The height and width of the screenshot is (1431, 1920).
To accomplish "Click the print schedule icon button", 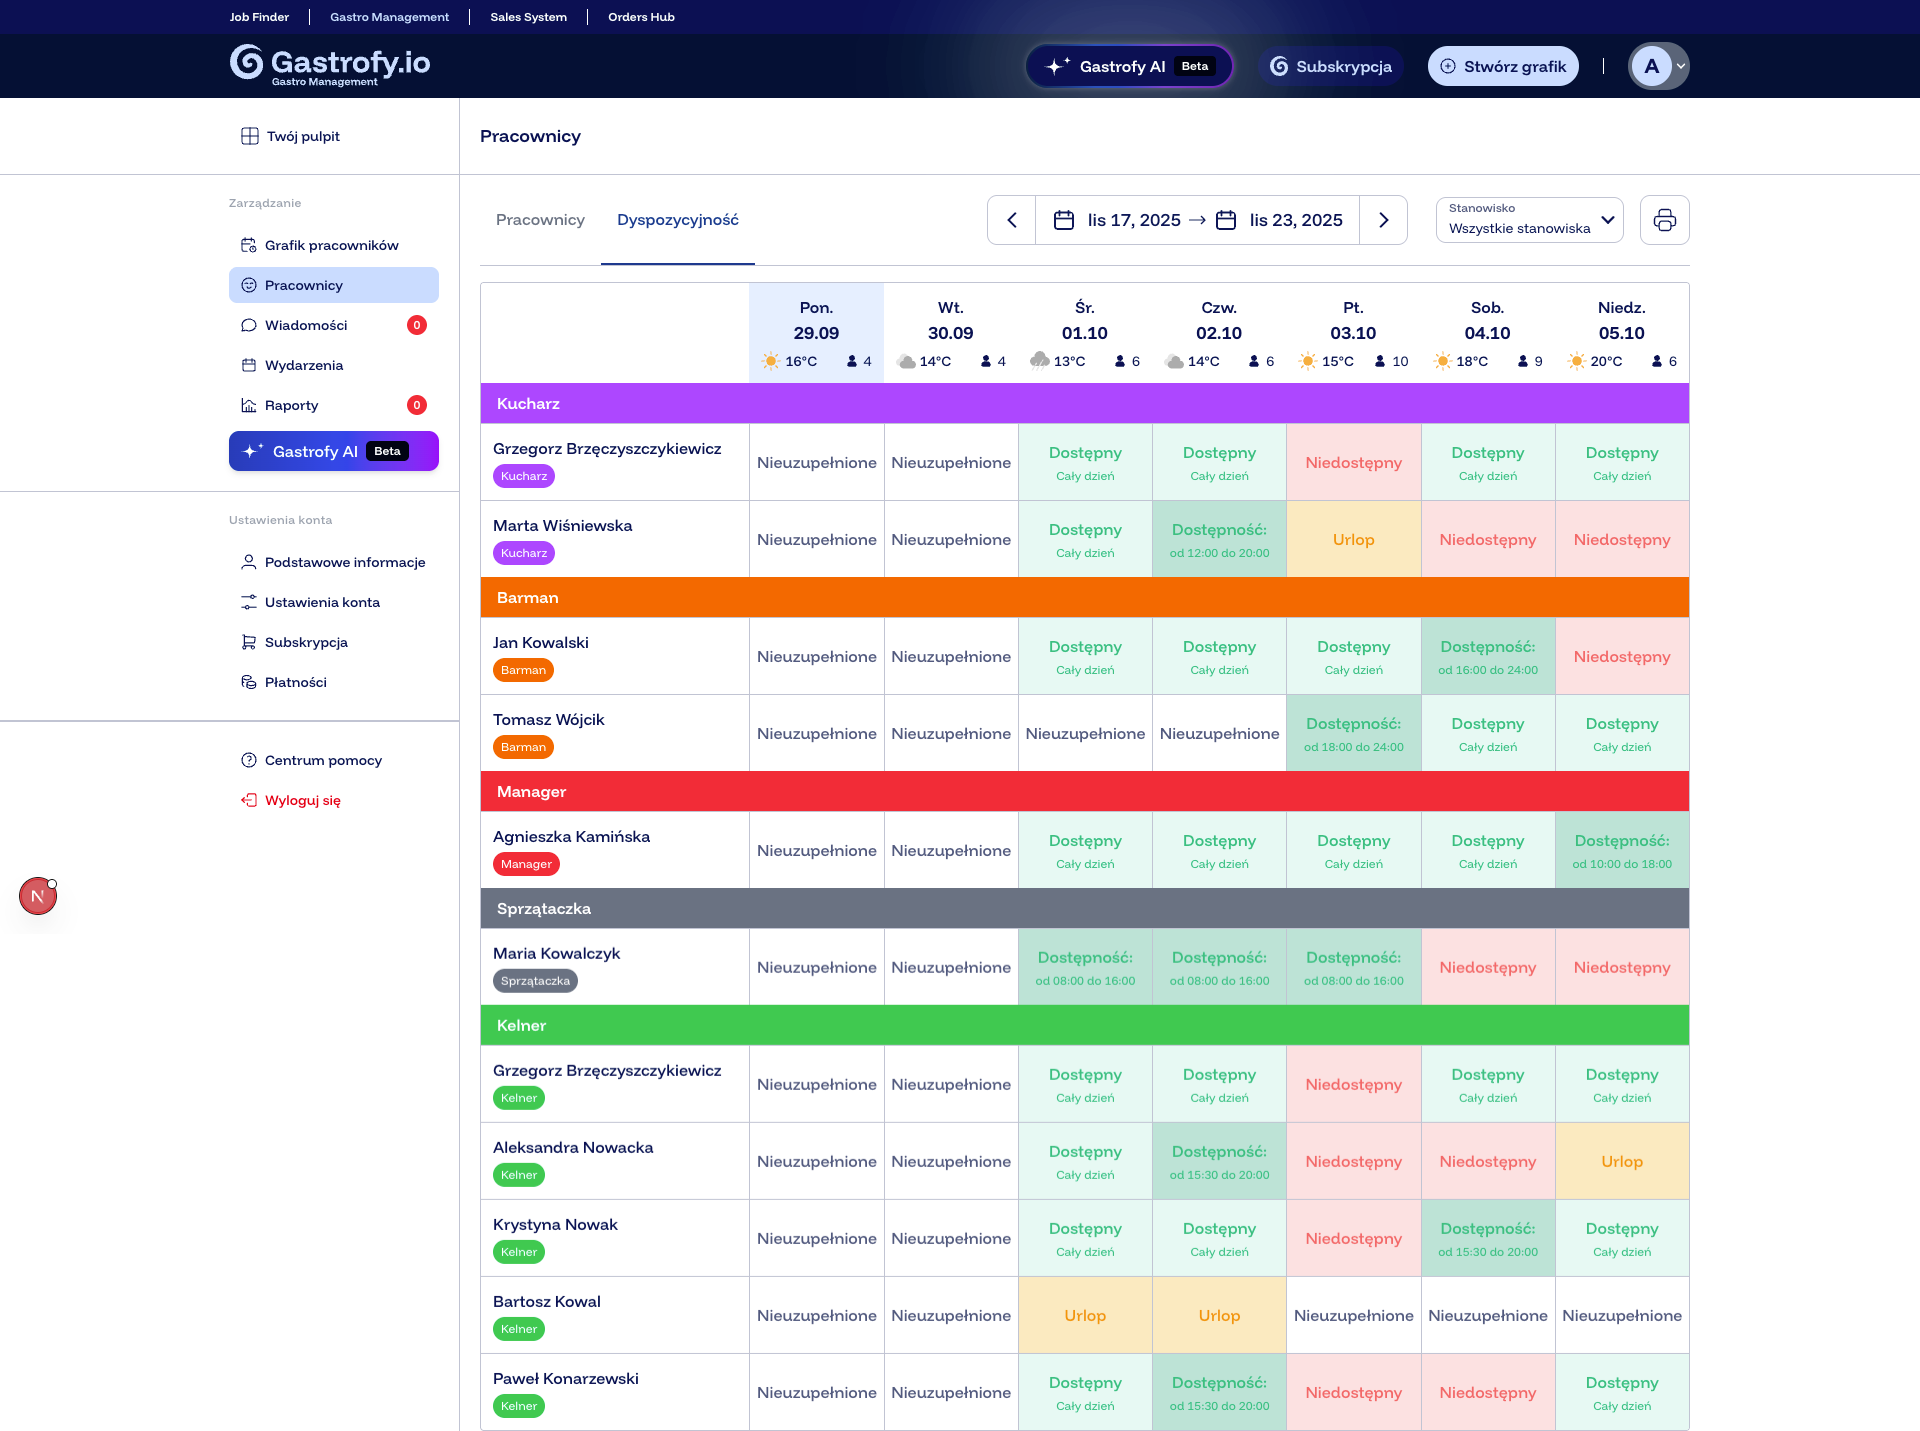I will (x=1664, y=220).
